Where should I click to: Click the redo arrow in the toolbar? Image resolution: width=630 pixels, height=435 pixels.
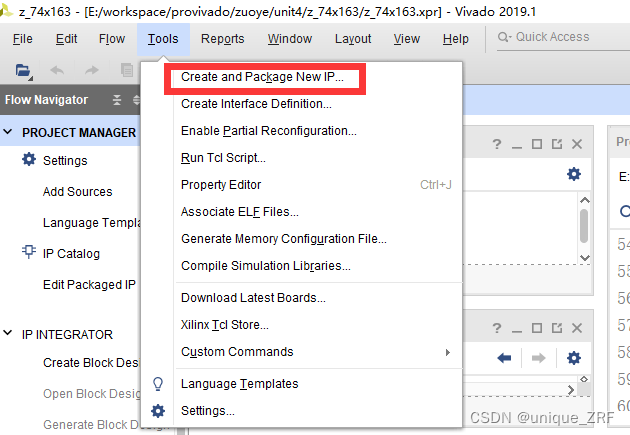click(92, 71)
